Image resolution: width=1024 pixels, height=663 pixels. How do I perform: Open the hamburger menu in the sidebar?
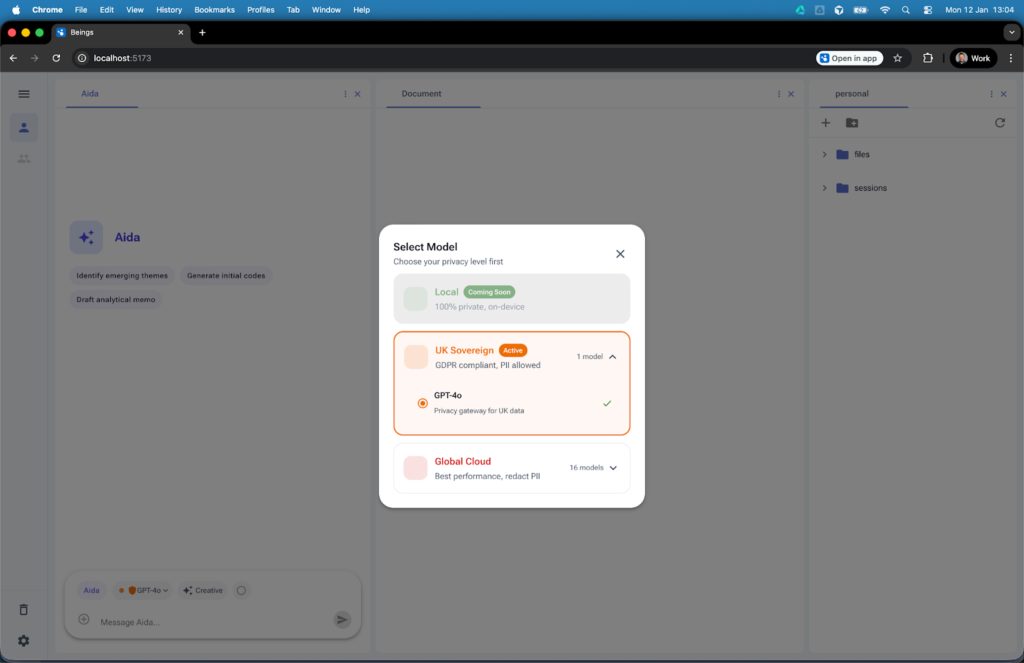(x=24, y=94)
